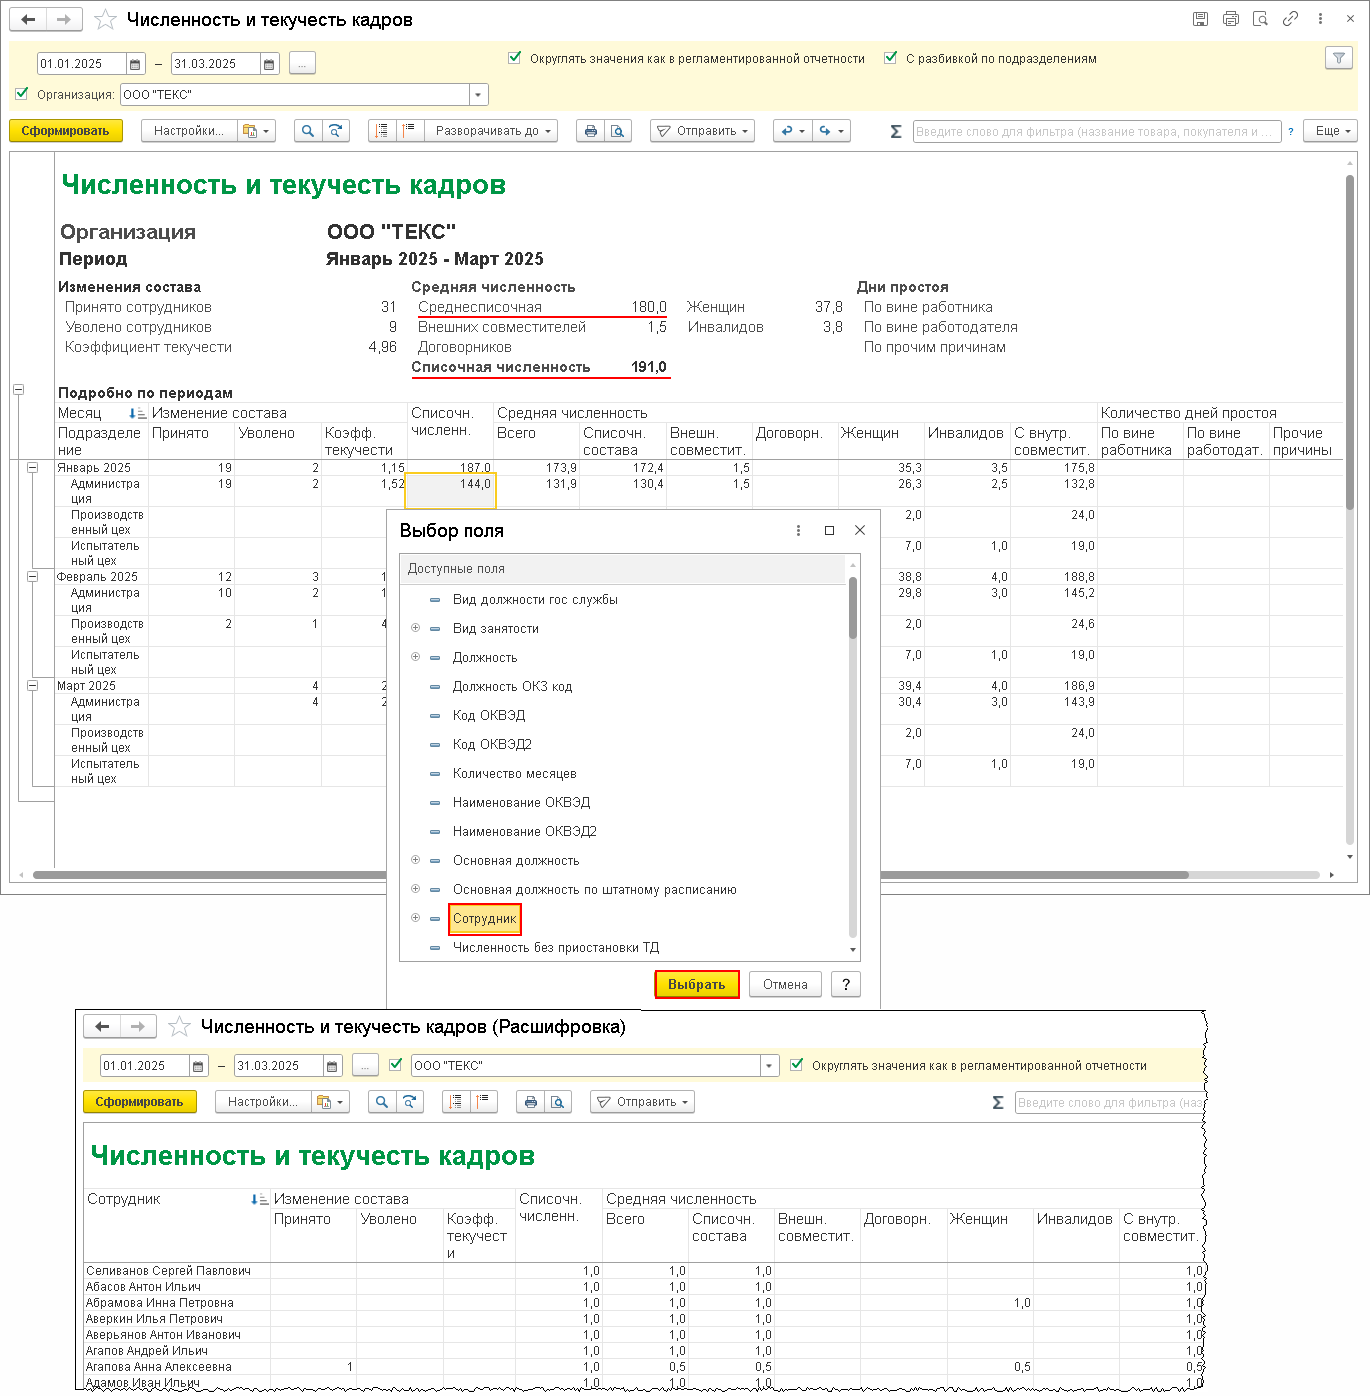Click the Абрамова Инна Петровна row

tap(644, 1303)
